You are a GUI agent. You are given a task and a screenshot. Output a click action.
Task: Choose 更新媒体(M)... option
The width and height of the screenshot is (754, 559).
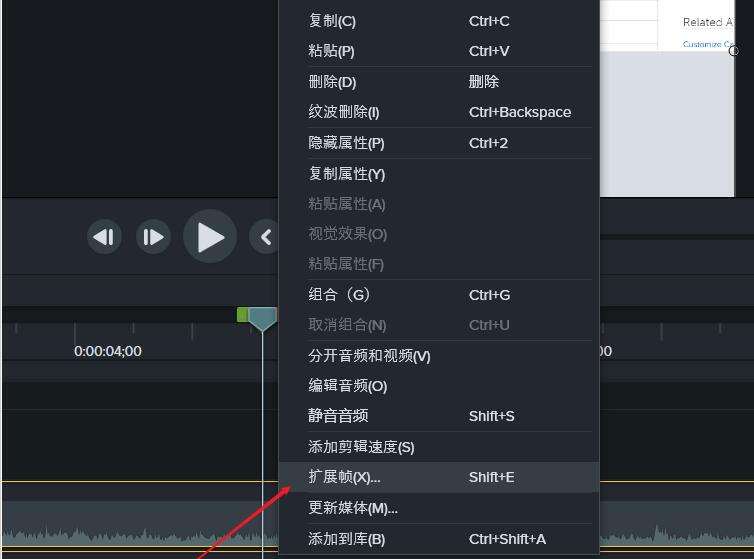439,508
